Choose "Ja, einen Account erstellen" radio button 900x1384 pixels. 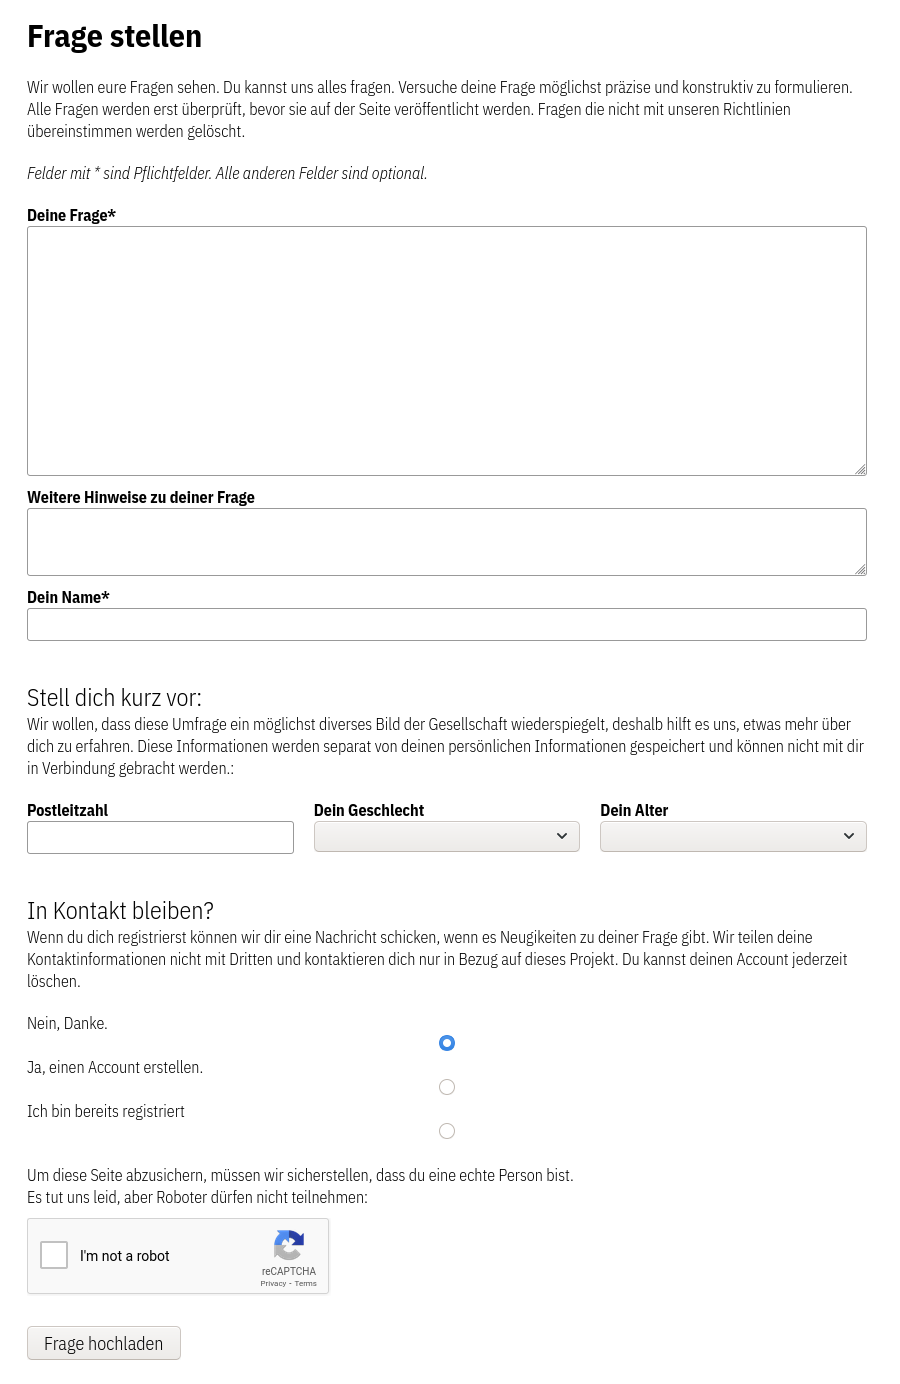point(447,1087)
